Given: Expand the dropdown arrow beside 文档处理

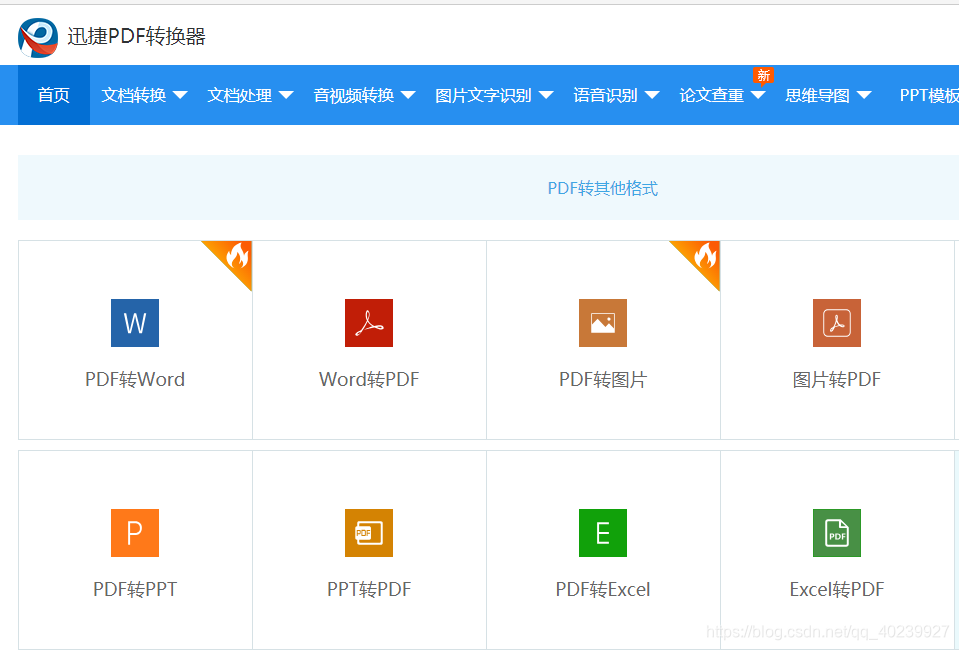Looking at the screenshot, I should (x=286, y=95).
